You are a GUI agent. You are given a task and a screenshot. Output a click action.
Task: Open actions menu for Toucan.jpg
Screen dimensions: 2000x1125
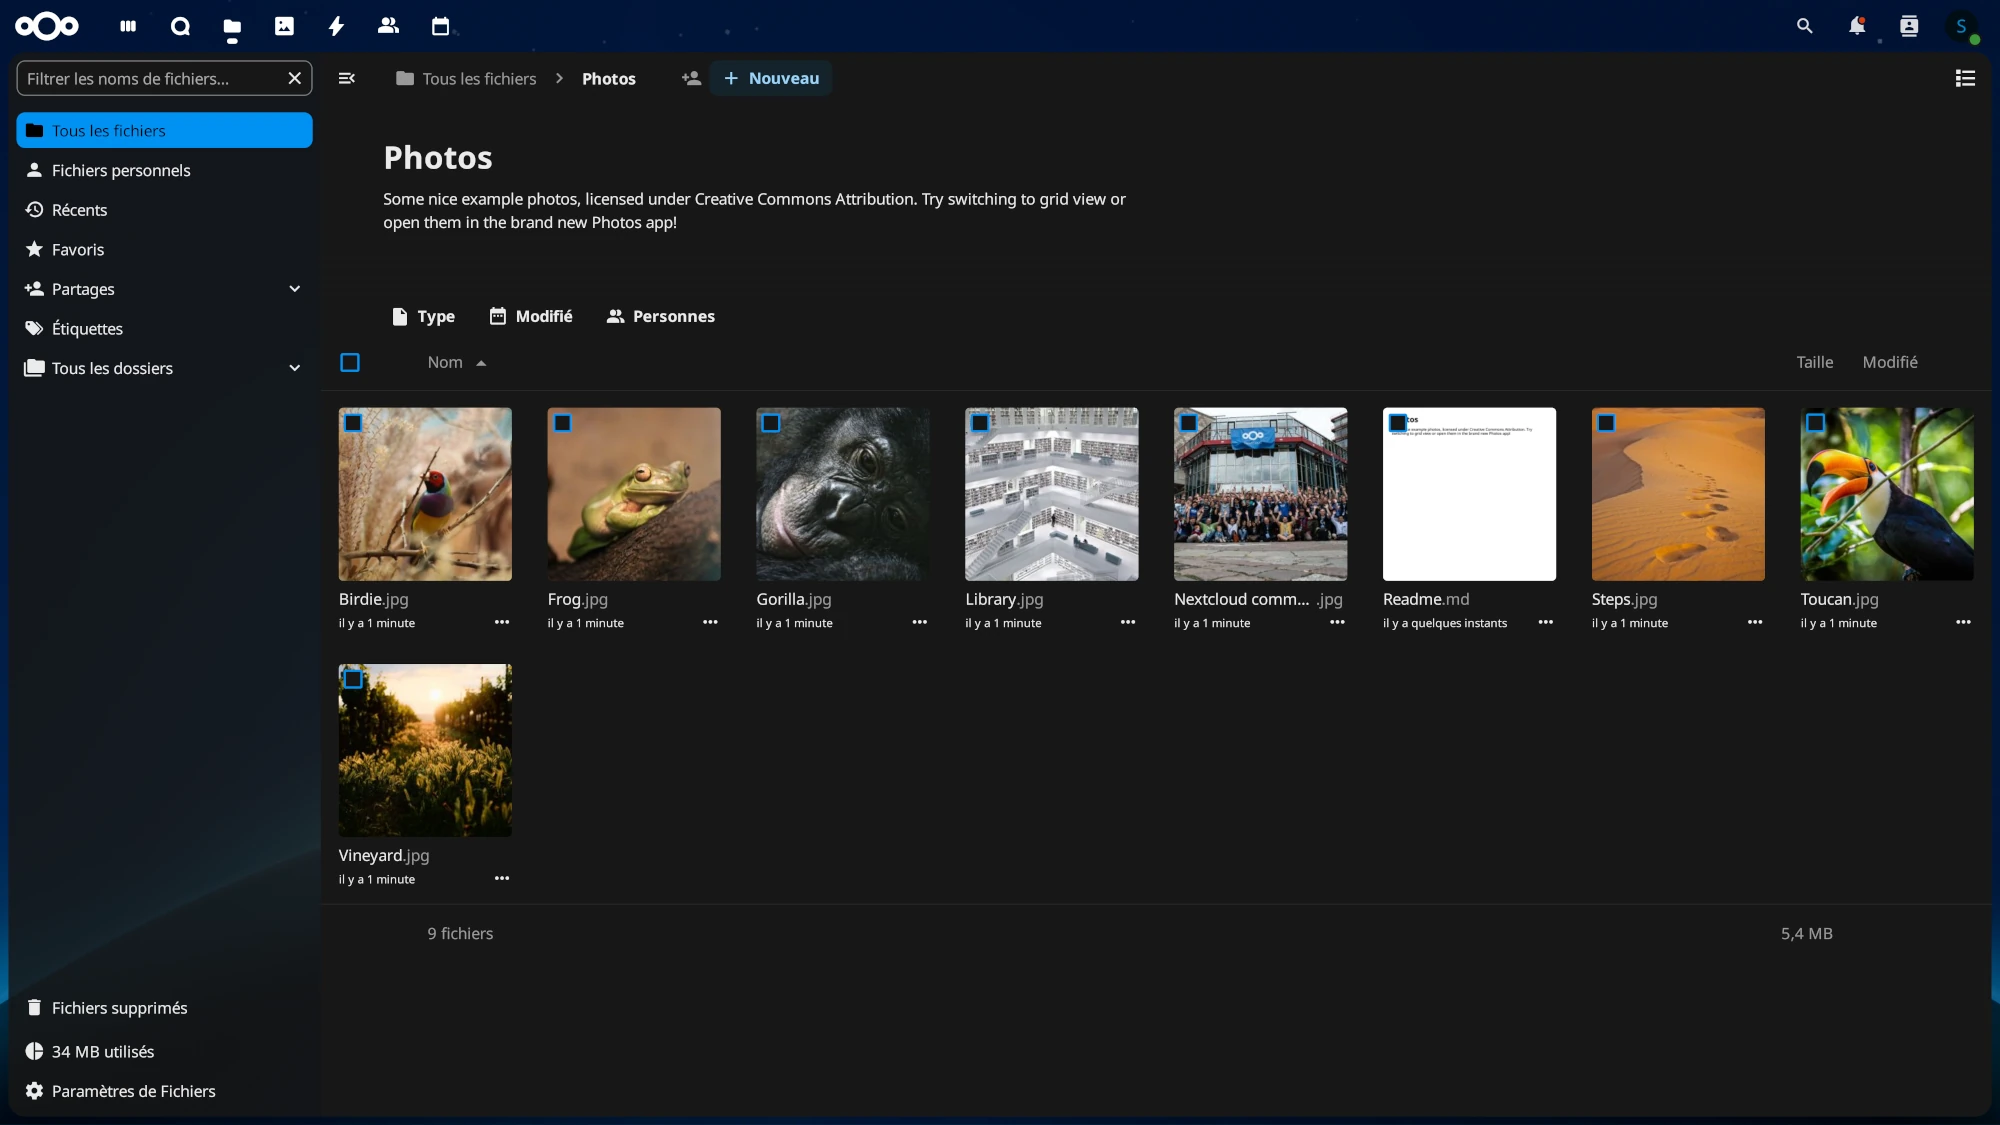[x=1963, y=622]
